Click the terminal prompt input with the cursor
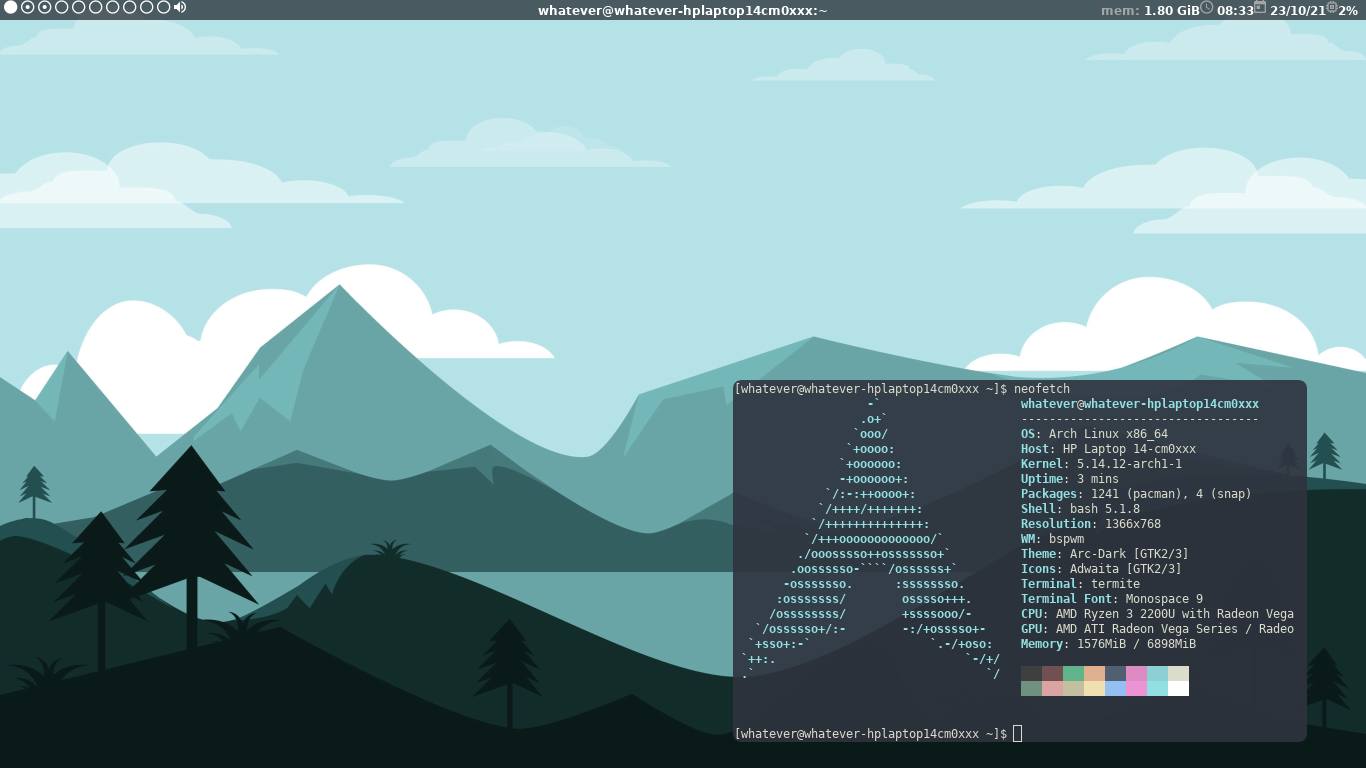The width and height of the screenshot is (1366, 768). tap(1017, 733)
